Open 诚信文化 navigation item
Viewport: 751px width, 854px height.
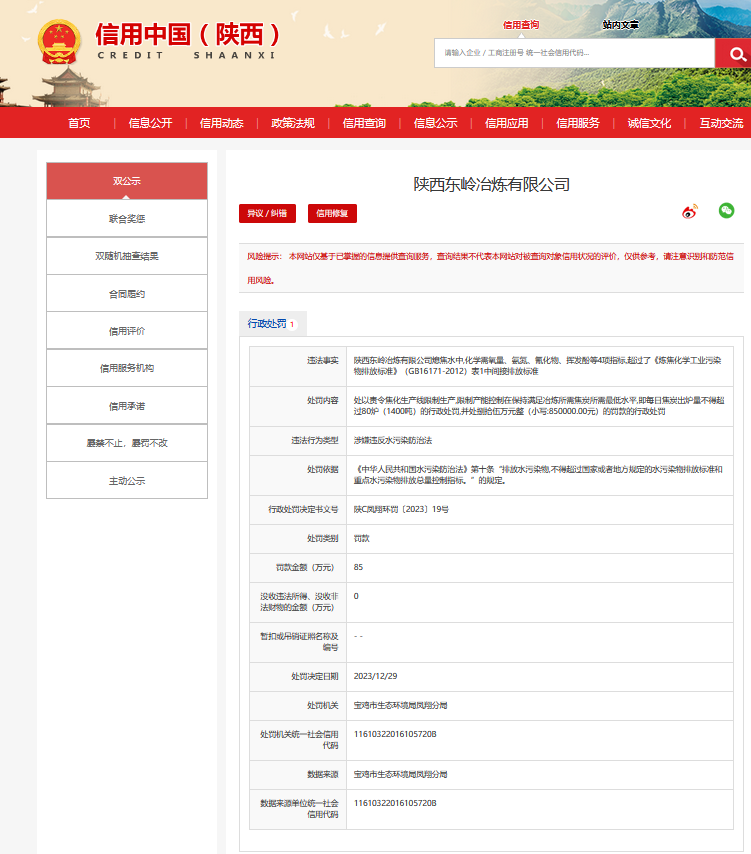649,123
